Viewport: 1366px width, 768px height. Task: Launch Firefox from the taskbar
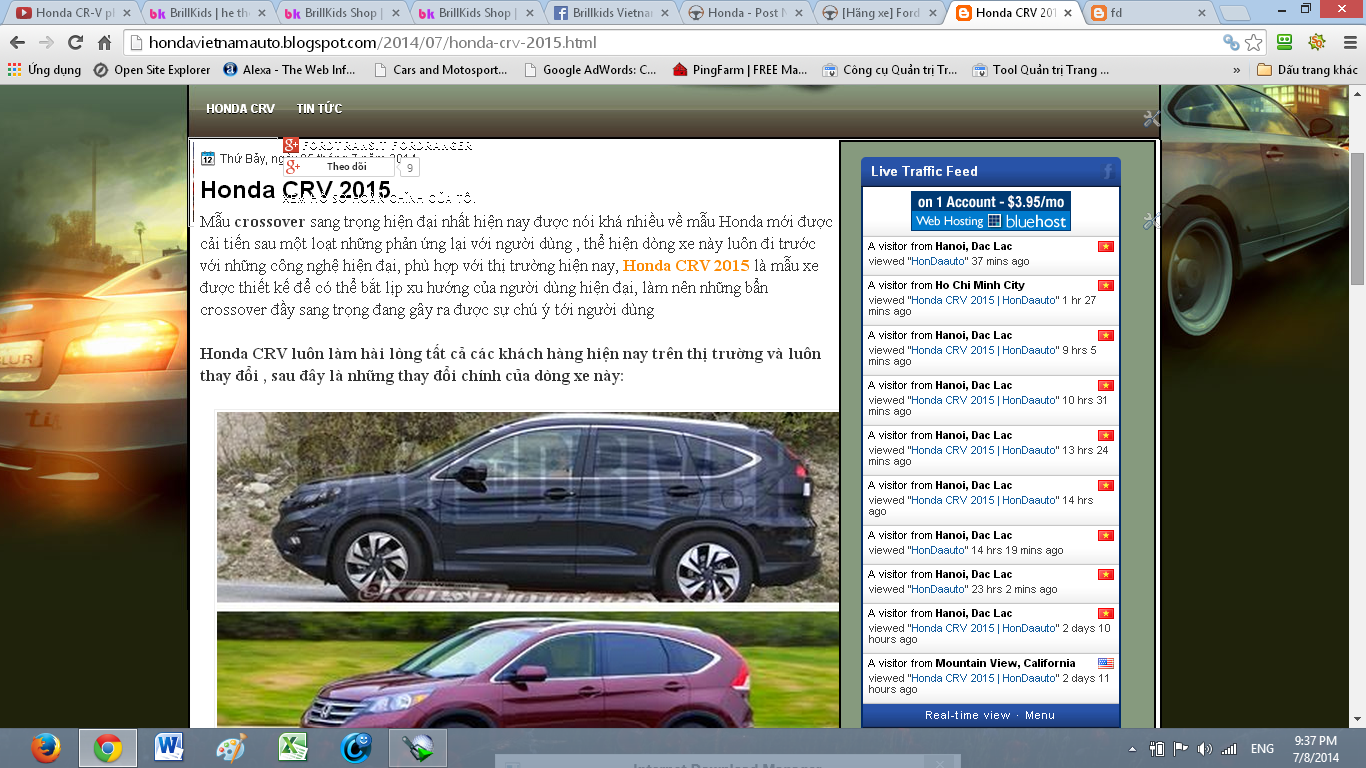pos(45,748)
